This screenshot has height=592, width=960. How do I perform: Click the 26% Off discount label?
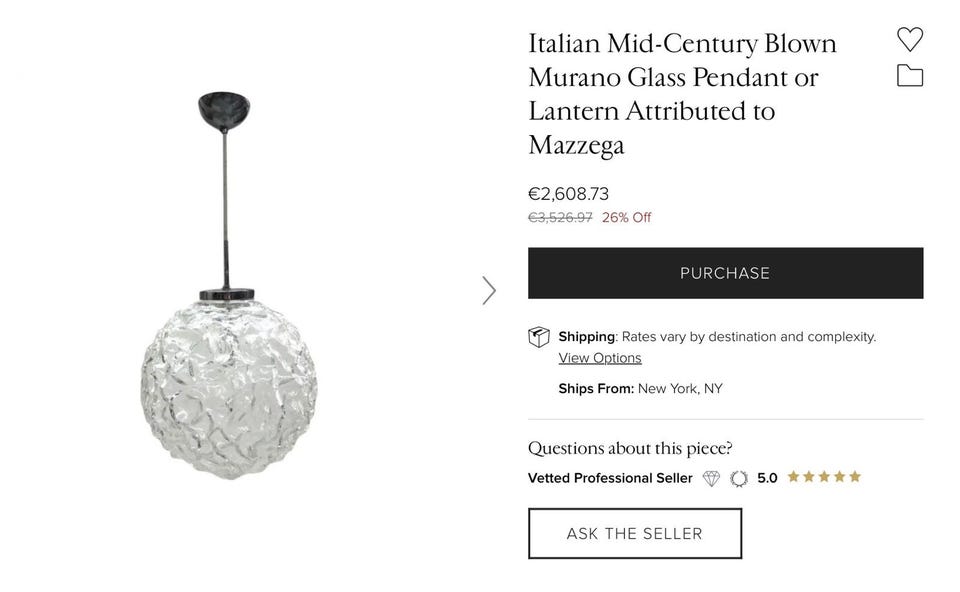coord(626,217)
